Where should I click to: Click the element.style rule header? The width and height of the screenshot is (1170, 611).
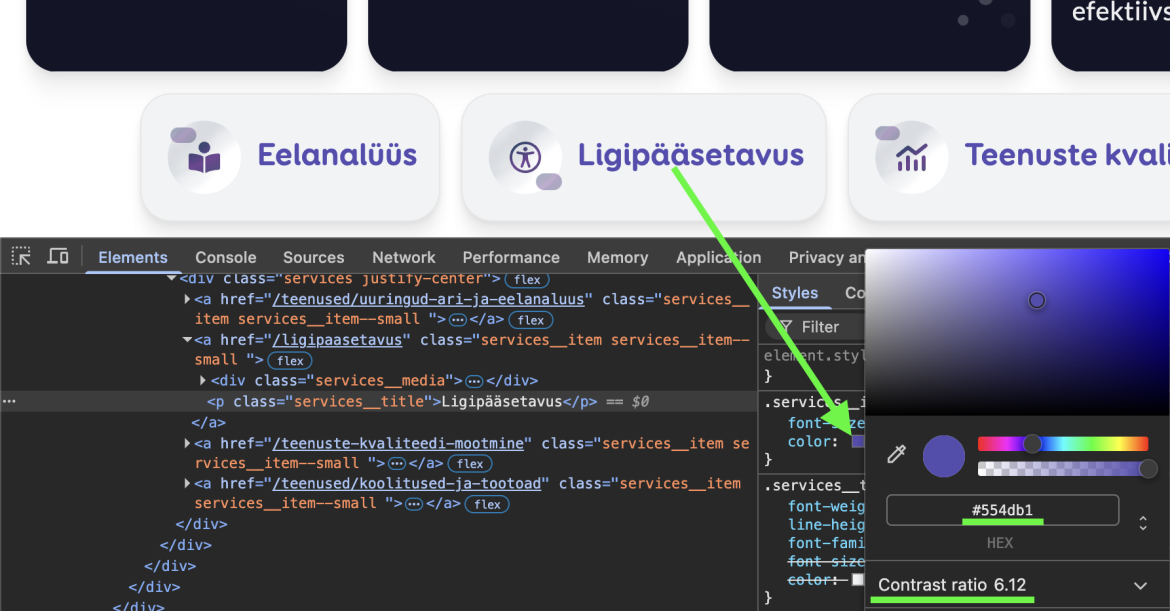coord(813,356)
